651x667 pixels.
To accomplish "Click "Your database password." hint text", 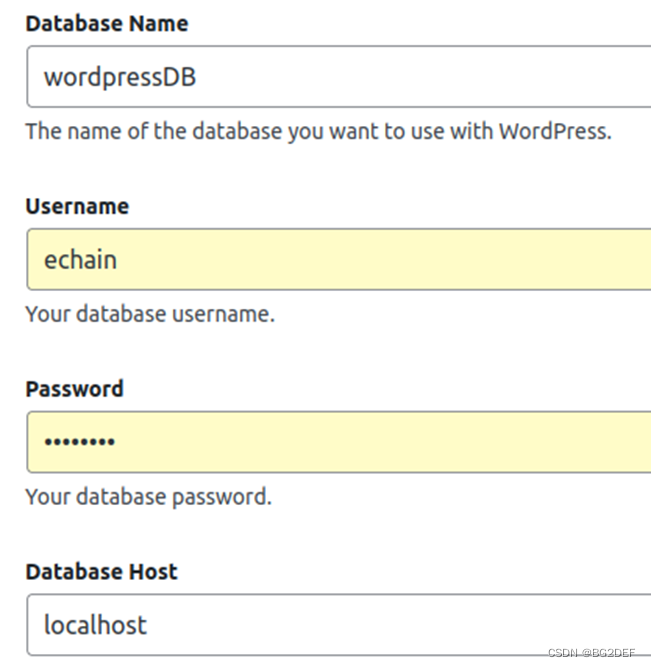I will coord(148,497).
